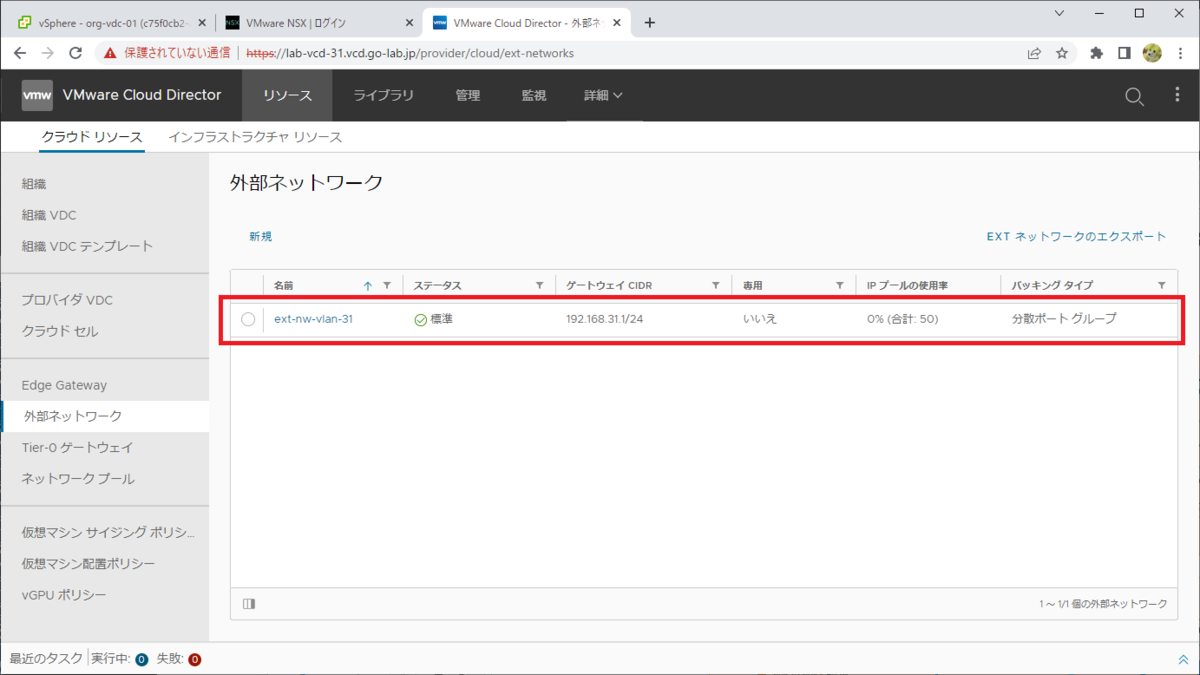Image resolution: width=1200 pixels, height=675 pixels.
Task: Toggle sort arrow on 名前 column
Action: click(x=368, y=286)
